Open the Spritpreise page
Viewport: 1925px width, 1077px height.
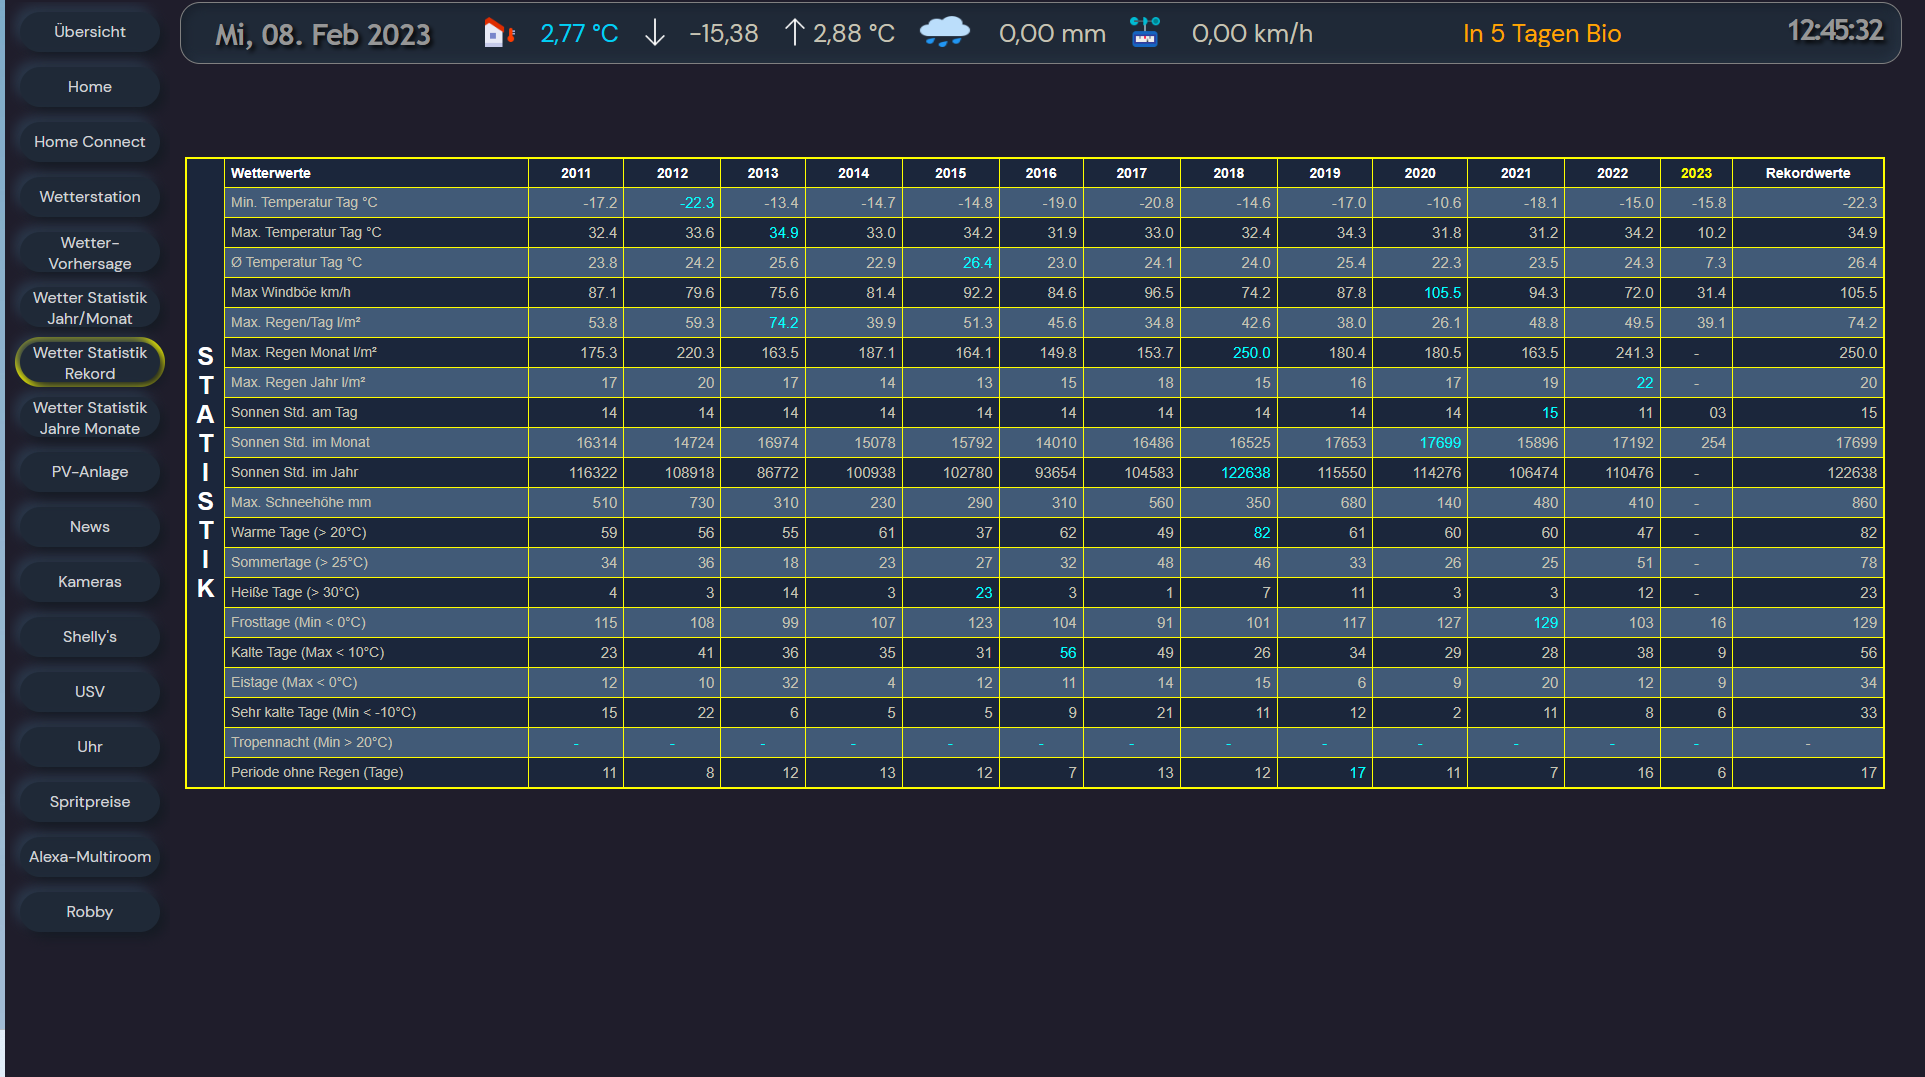[90, 802]
